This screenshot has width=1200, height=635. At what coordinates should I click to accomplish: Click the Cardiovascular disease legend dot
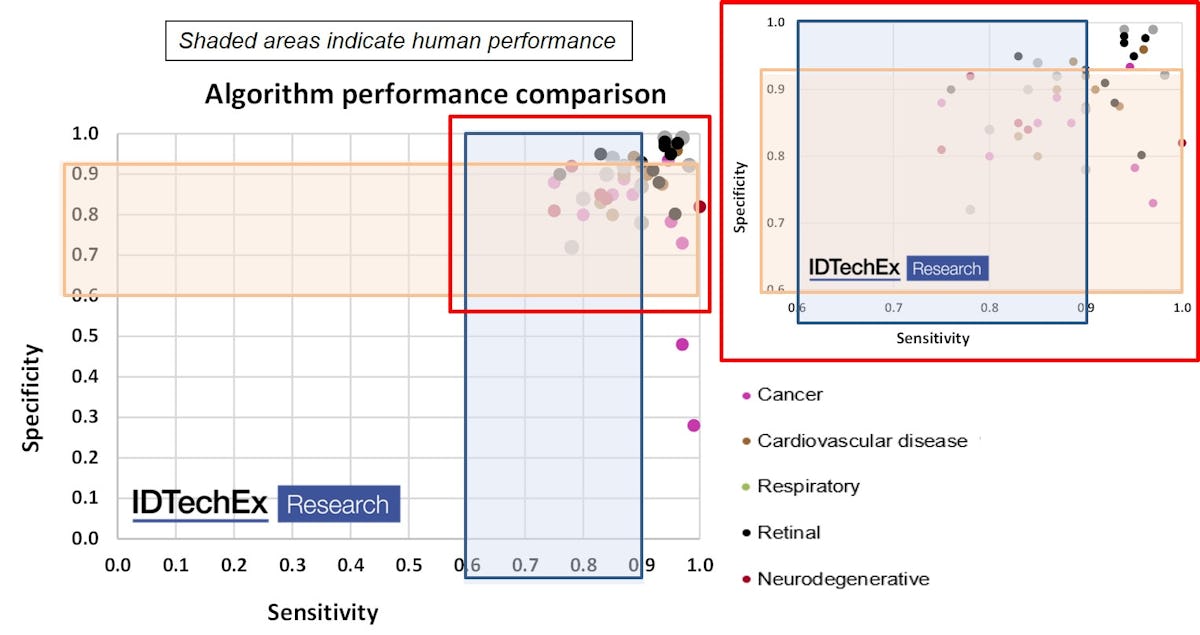745,442
